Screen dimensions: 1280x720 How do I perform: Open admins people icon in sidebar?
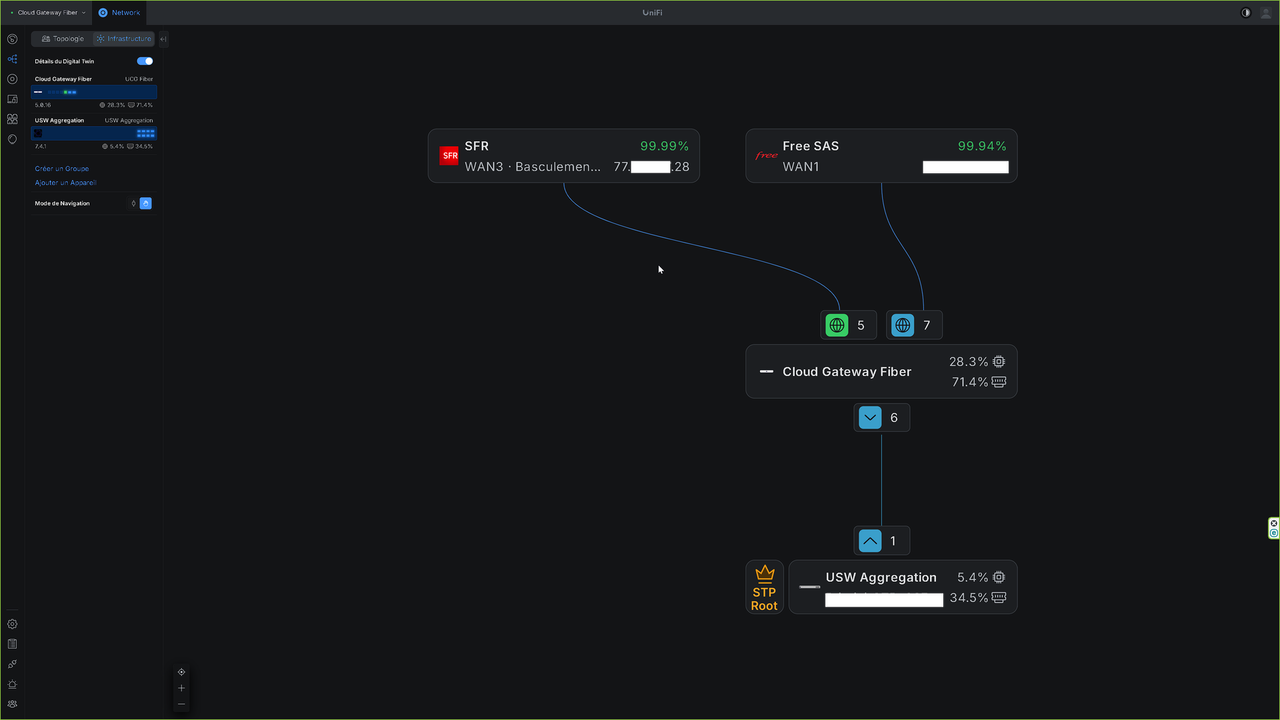pos(12,704)
